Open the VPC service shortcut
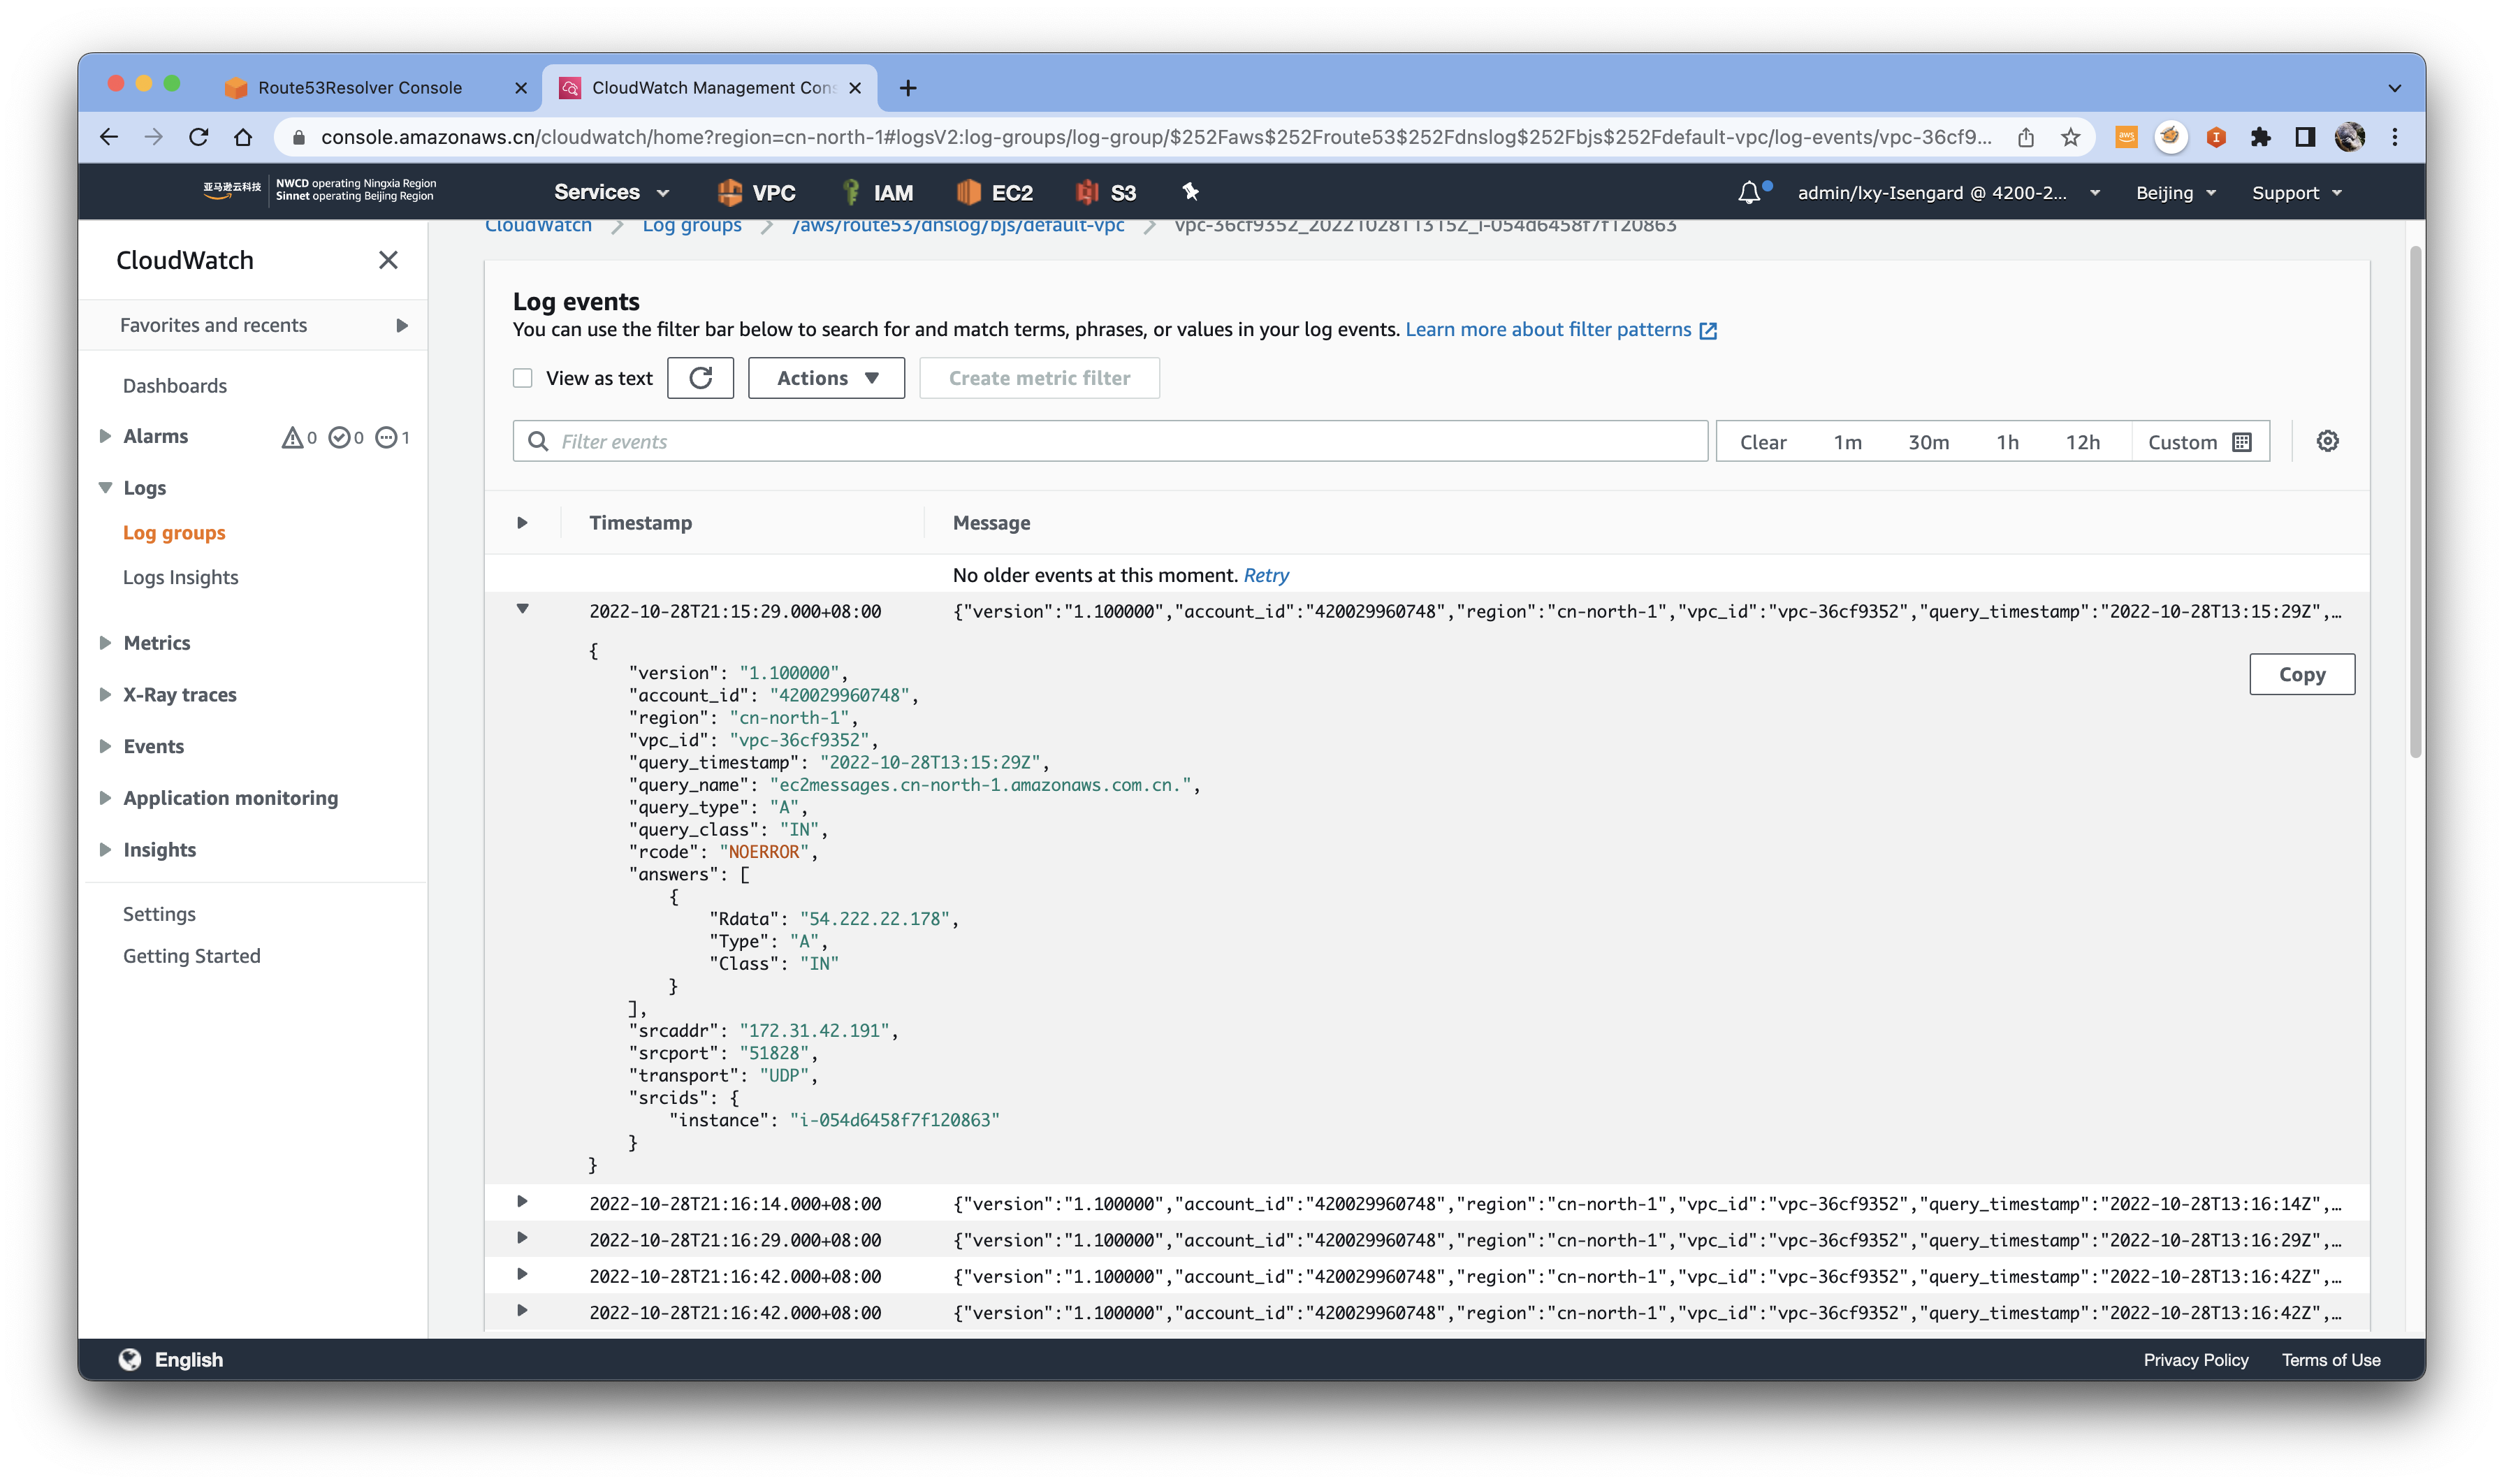The width and height of the screenshot is (2504, 1484). (757, 192)
